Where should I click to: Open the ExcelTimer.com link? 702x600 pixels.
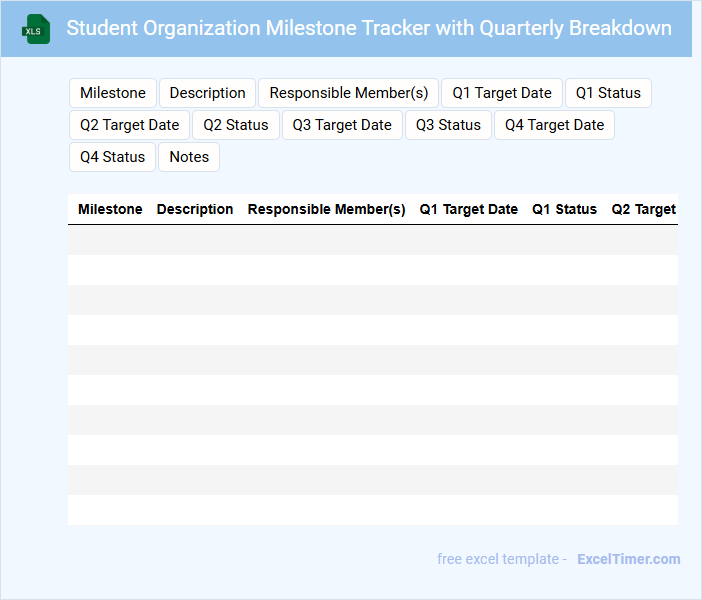628,559
